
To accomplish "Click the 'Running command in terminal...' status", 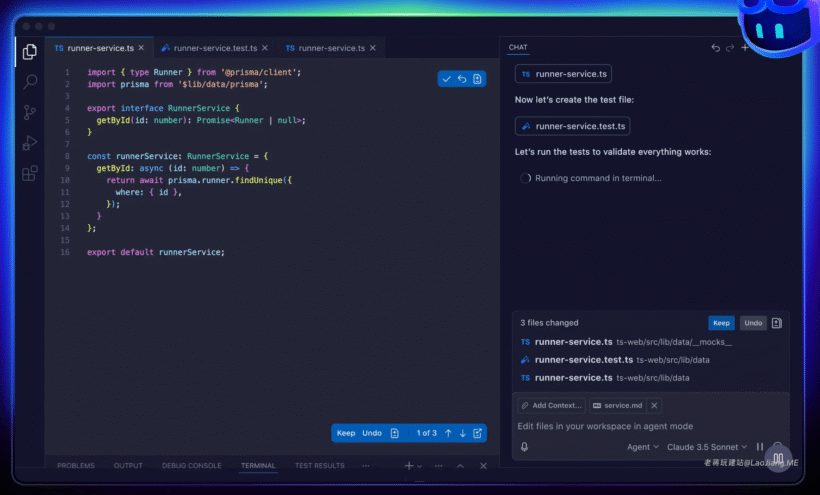I will pos(598,178).
